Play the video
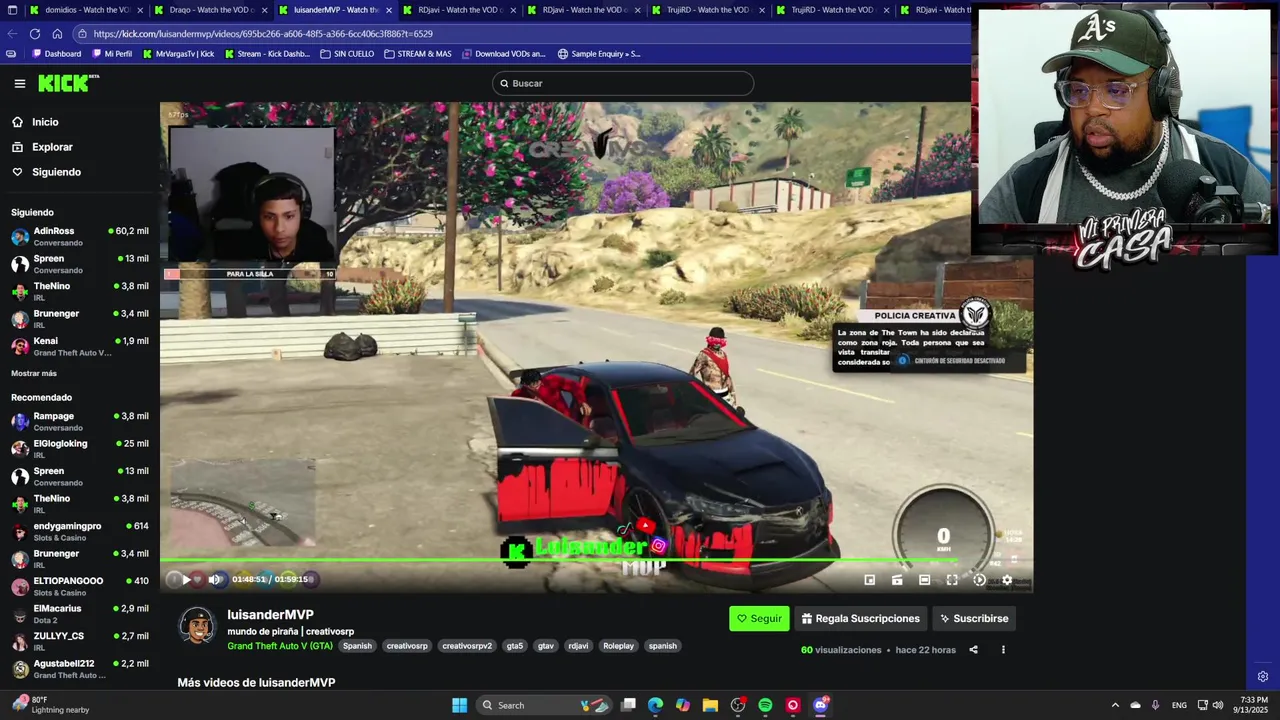Screen dimensions: 1280x720 click(186, 579)
